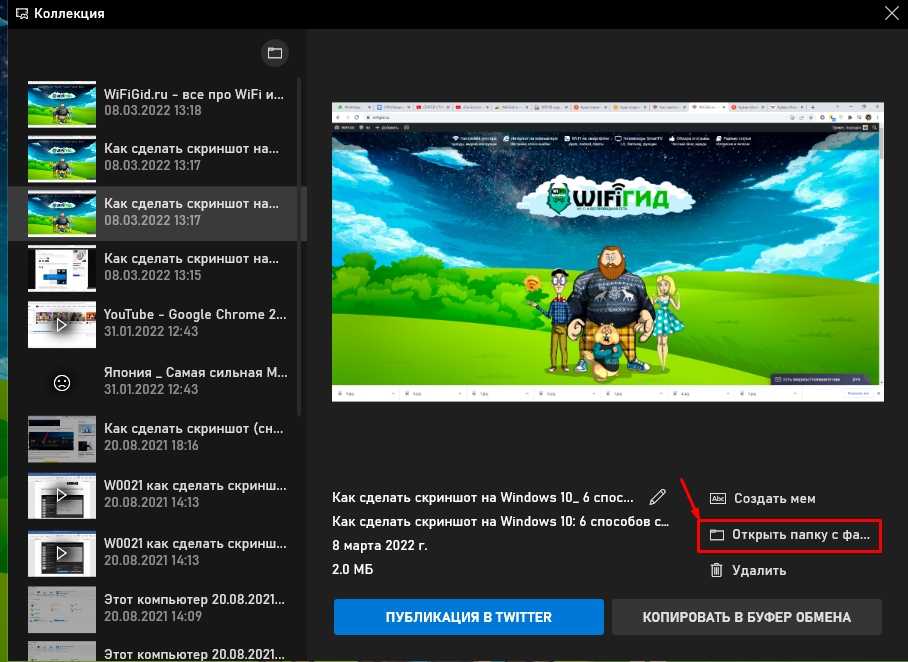The height and width of the screenshot is (662, 908).
Task: Click the pencil icon to rename the capture
Action: pyautogui.click(x=657, y=496)
